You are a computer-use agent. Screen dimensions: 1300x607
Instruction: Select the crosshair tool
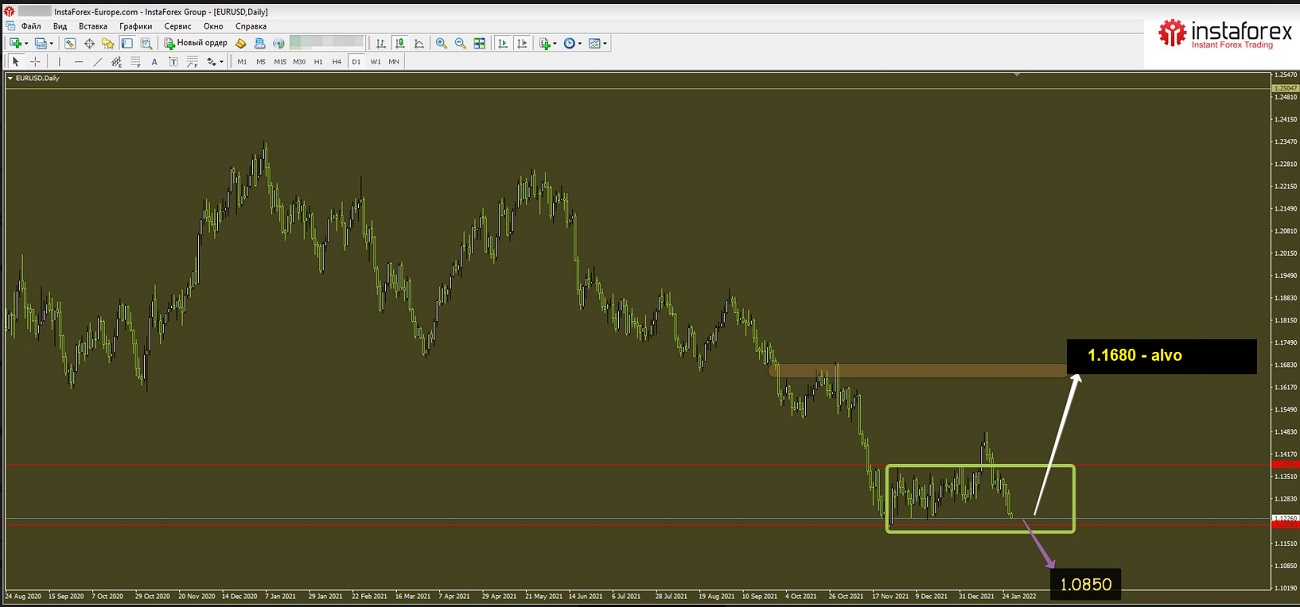point(35,62)
